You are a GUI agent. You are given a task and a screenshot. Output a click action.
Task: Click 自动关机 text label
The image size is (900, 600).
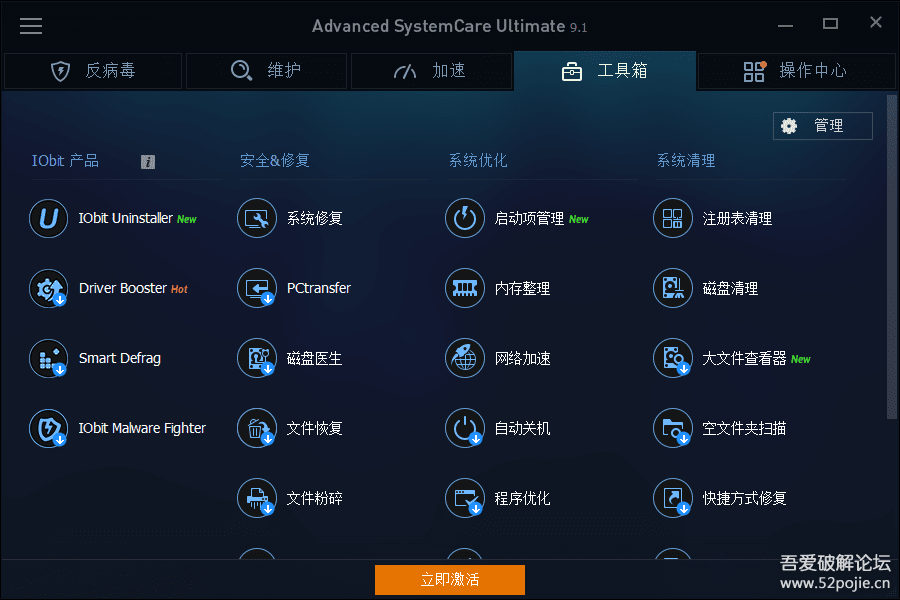[x=522, y=428]
